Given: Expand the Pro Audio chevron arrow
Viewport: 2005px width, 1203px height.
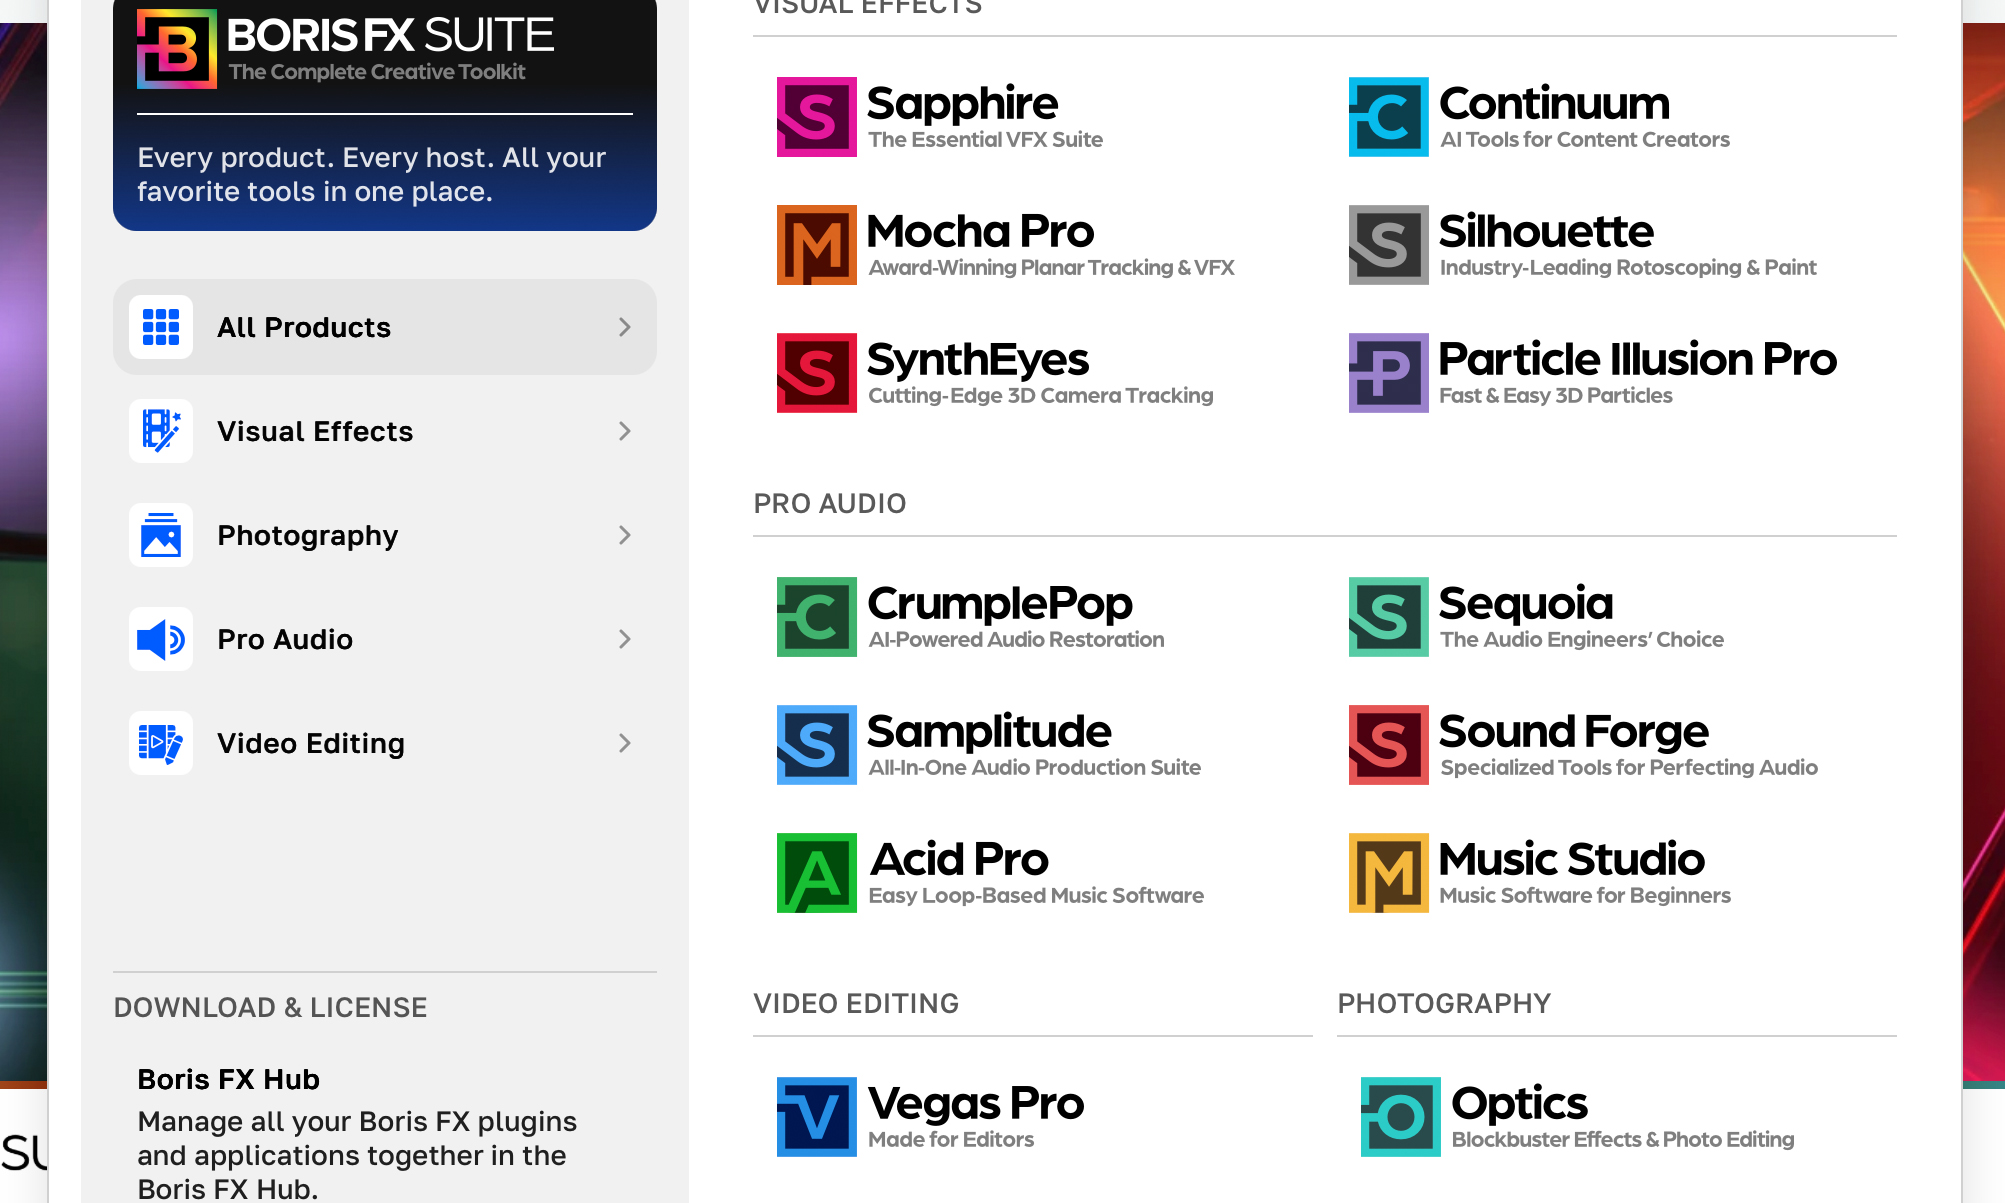Looking at the screenshot, I should (x=625, y=639).
